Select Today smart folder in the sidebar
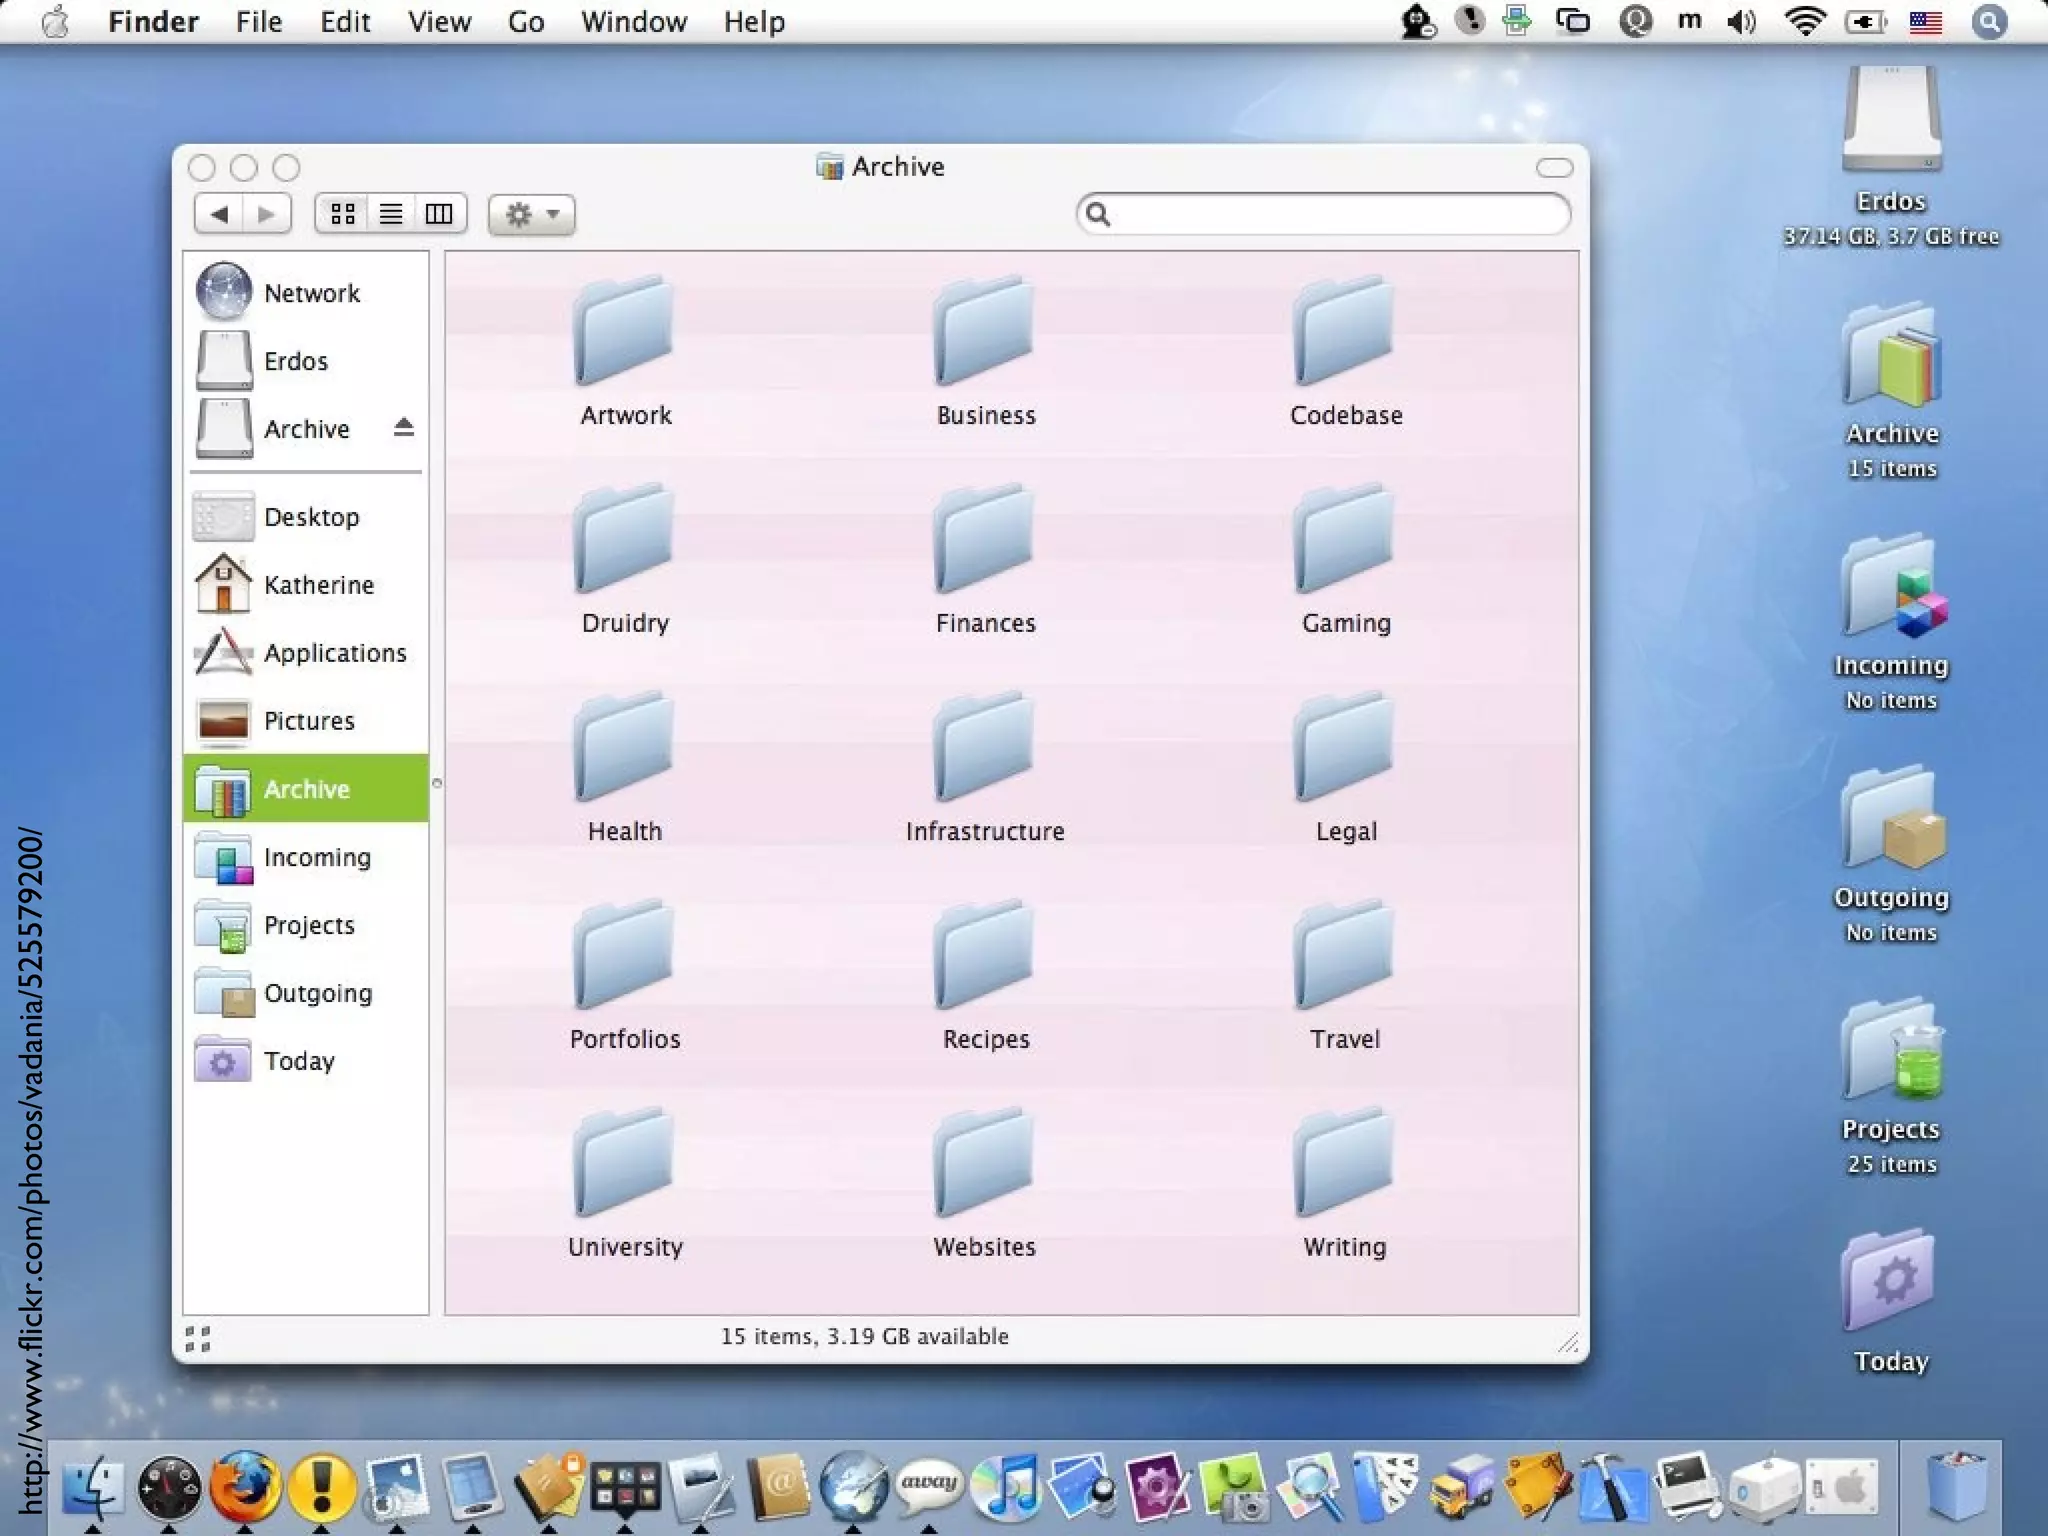The width and height of the screenshot is (2048, 1536). coord(306,1061)
